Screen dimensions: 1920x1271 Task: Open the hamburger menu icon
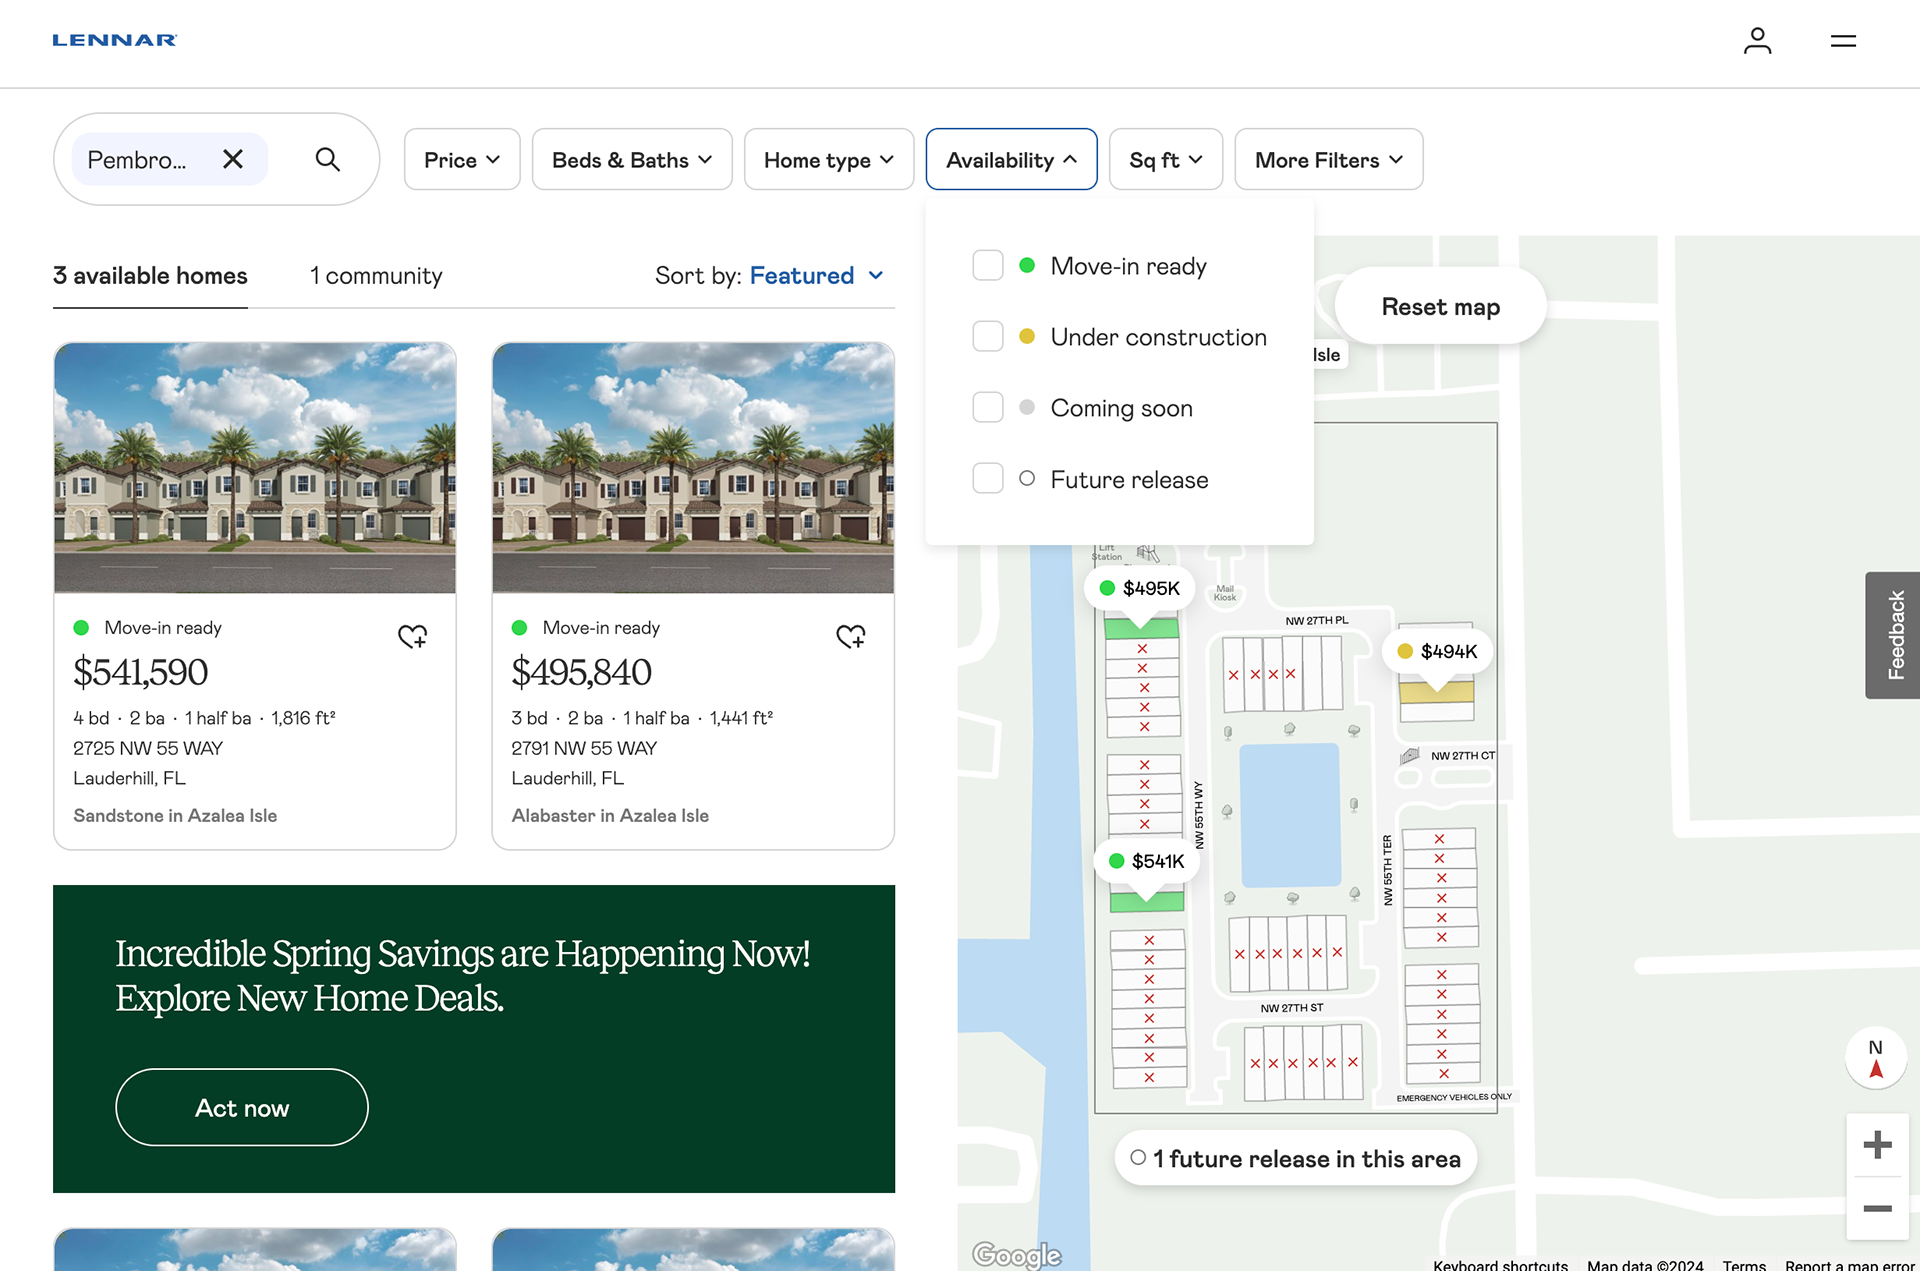(1843, 41)
